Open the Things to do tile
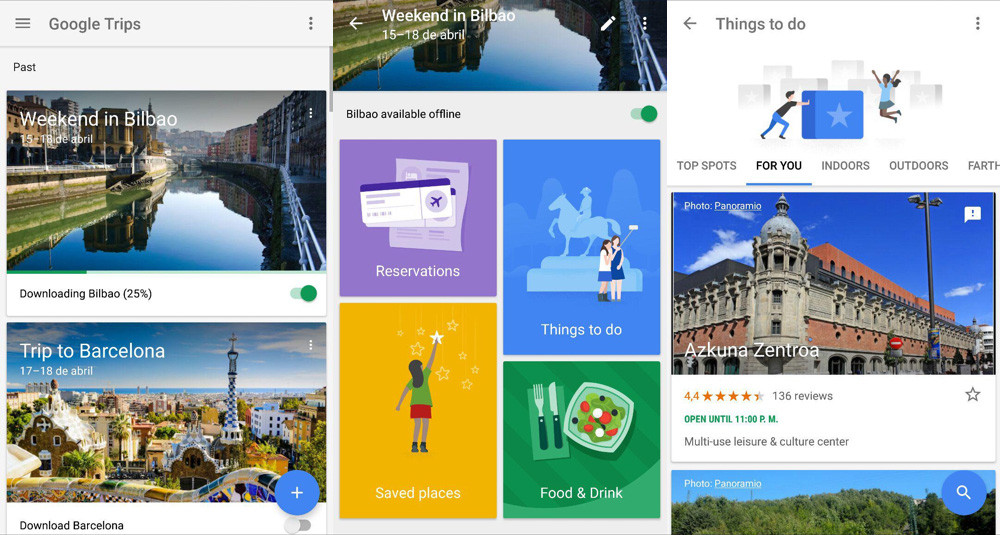The width and height of the screenshot is (1000, 535). coord(582,247)
